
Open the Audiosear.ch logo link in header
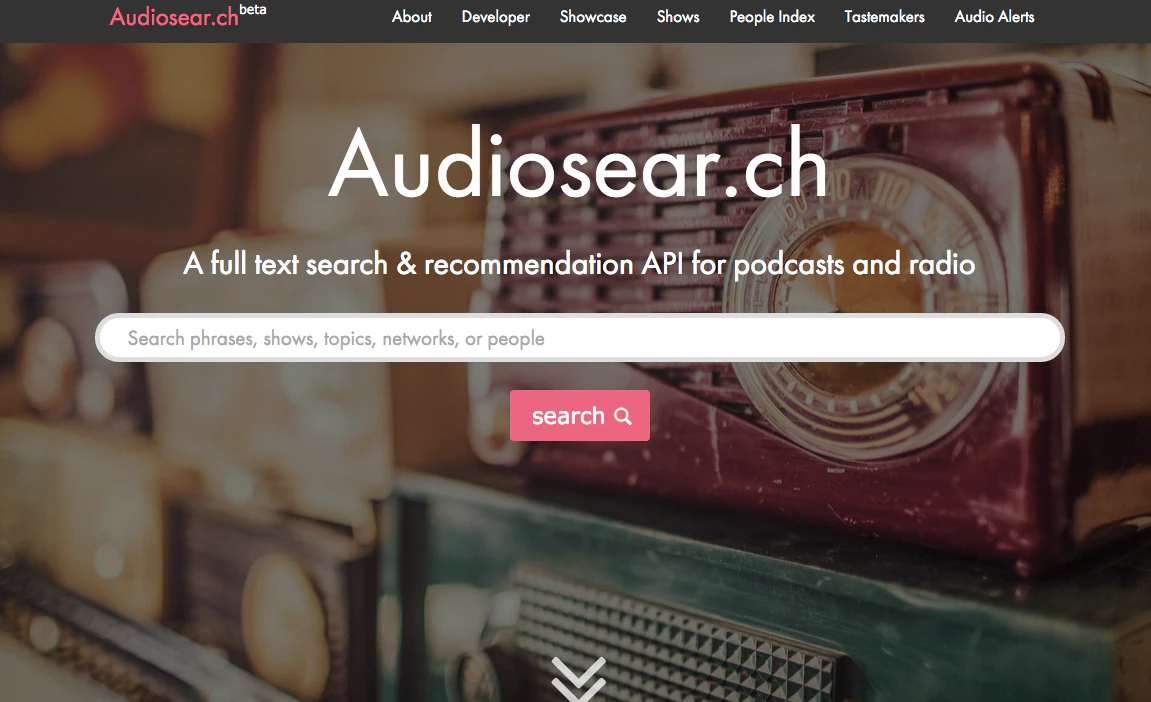tap(175, 17)
